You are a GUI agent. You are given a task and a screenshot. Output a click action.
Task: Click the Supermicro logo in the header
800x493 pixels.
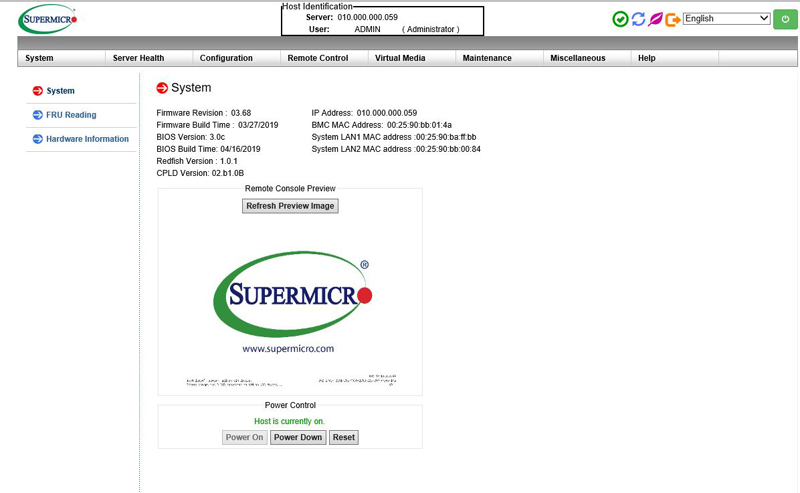coord(47,19)
